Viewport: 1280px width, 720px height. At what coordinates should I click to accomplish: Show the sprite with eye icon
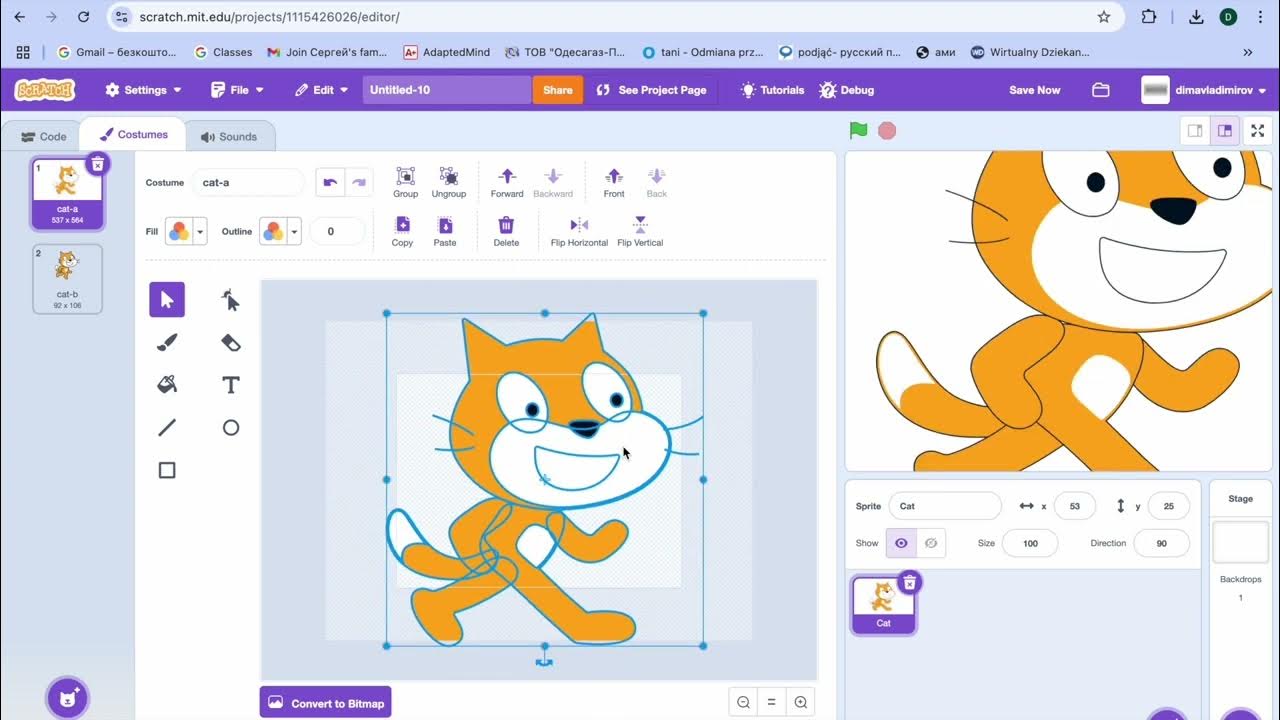pos(901,543)
